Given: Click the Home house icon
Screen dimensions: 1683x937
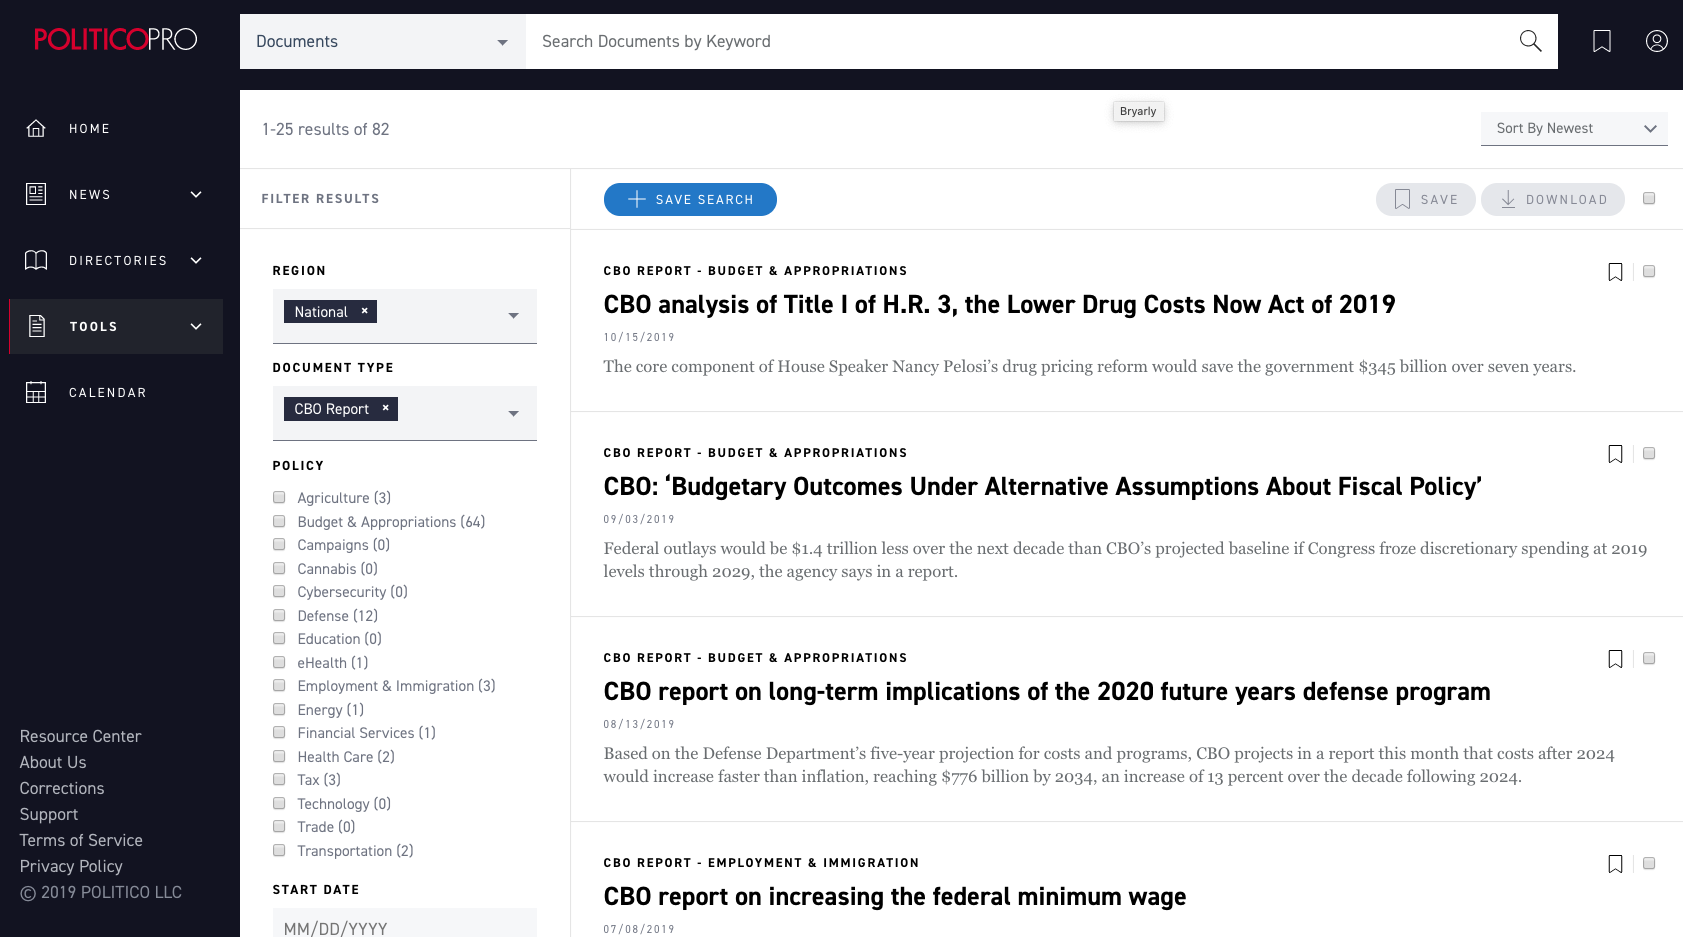Looking at the screenshot, I should point(36,128).
